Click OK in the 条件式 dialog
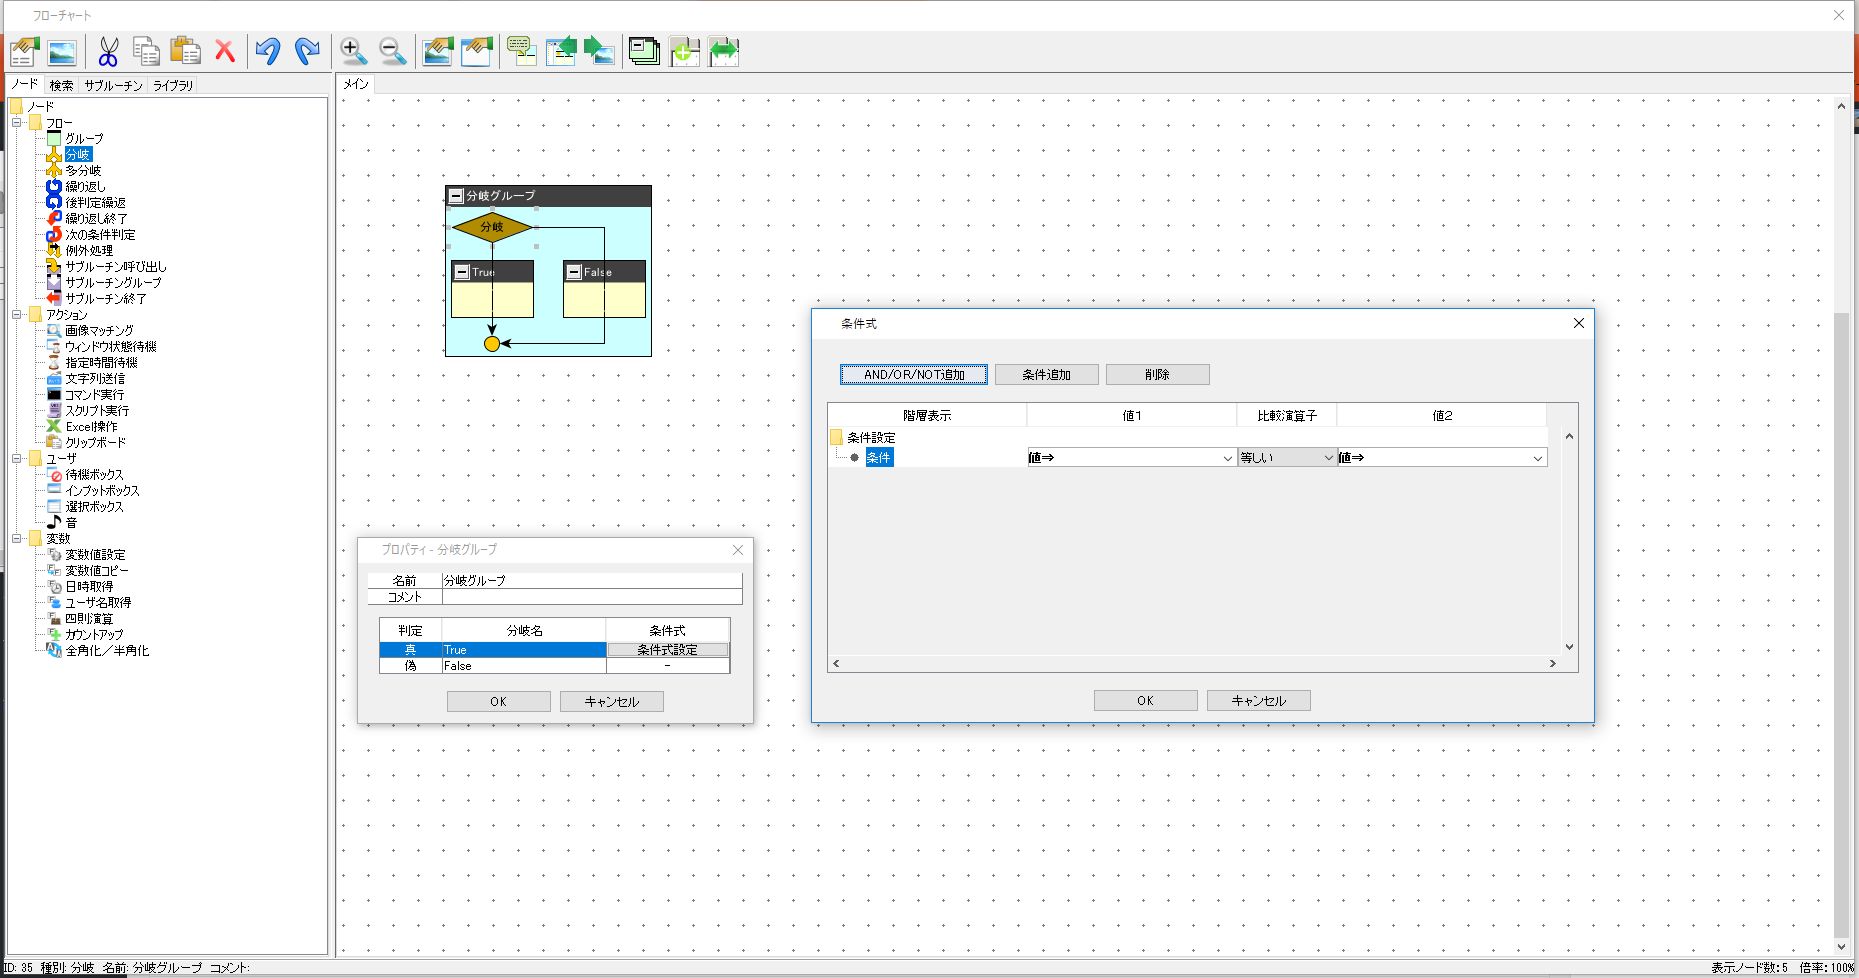1859x978 pixels. click(x=1145, y=701)
